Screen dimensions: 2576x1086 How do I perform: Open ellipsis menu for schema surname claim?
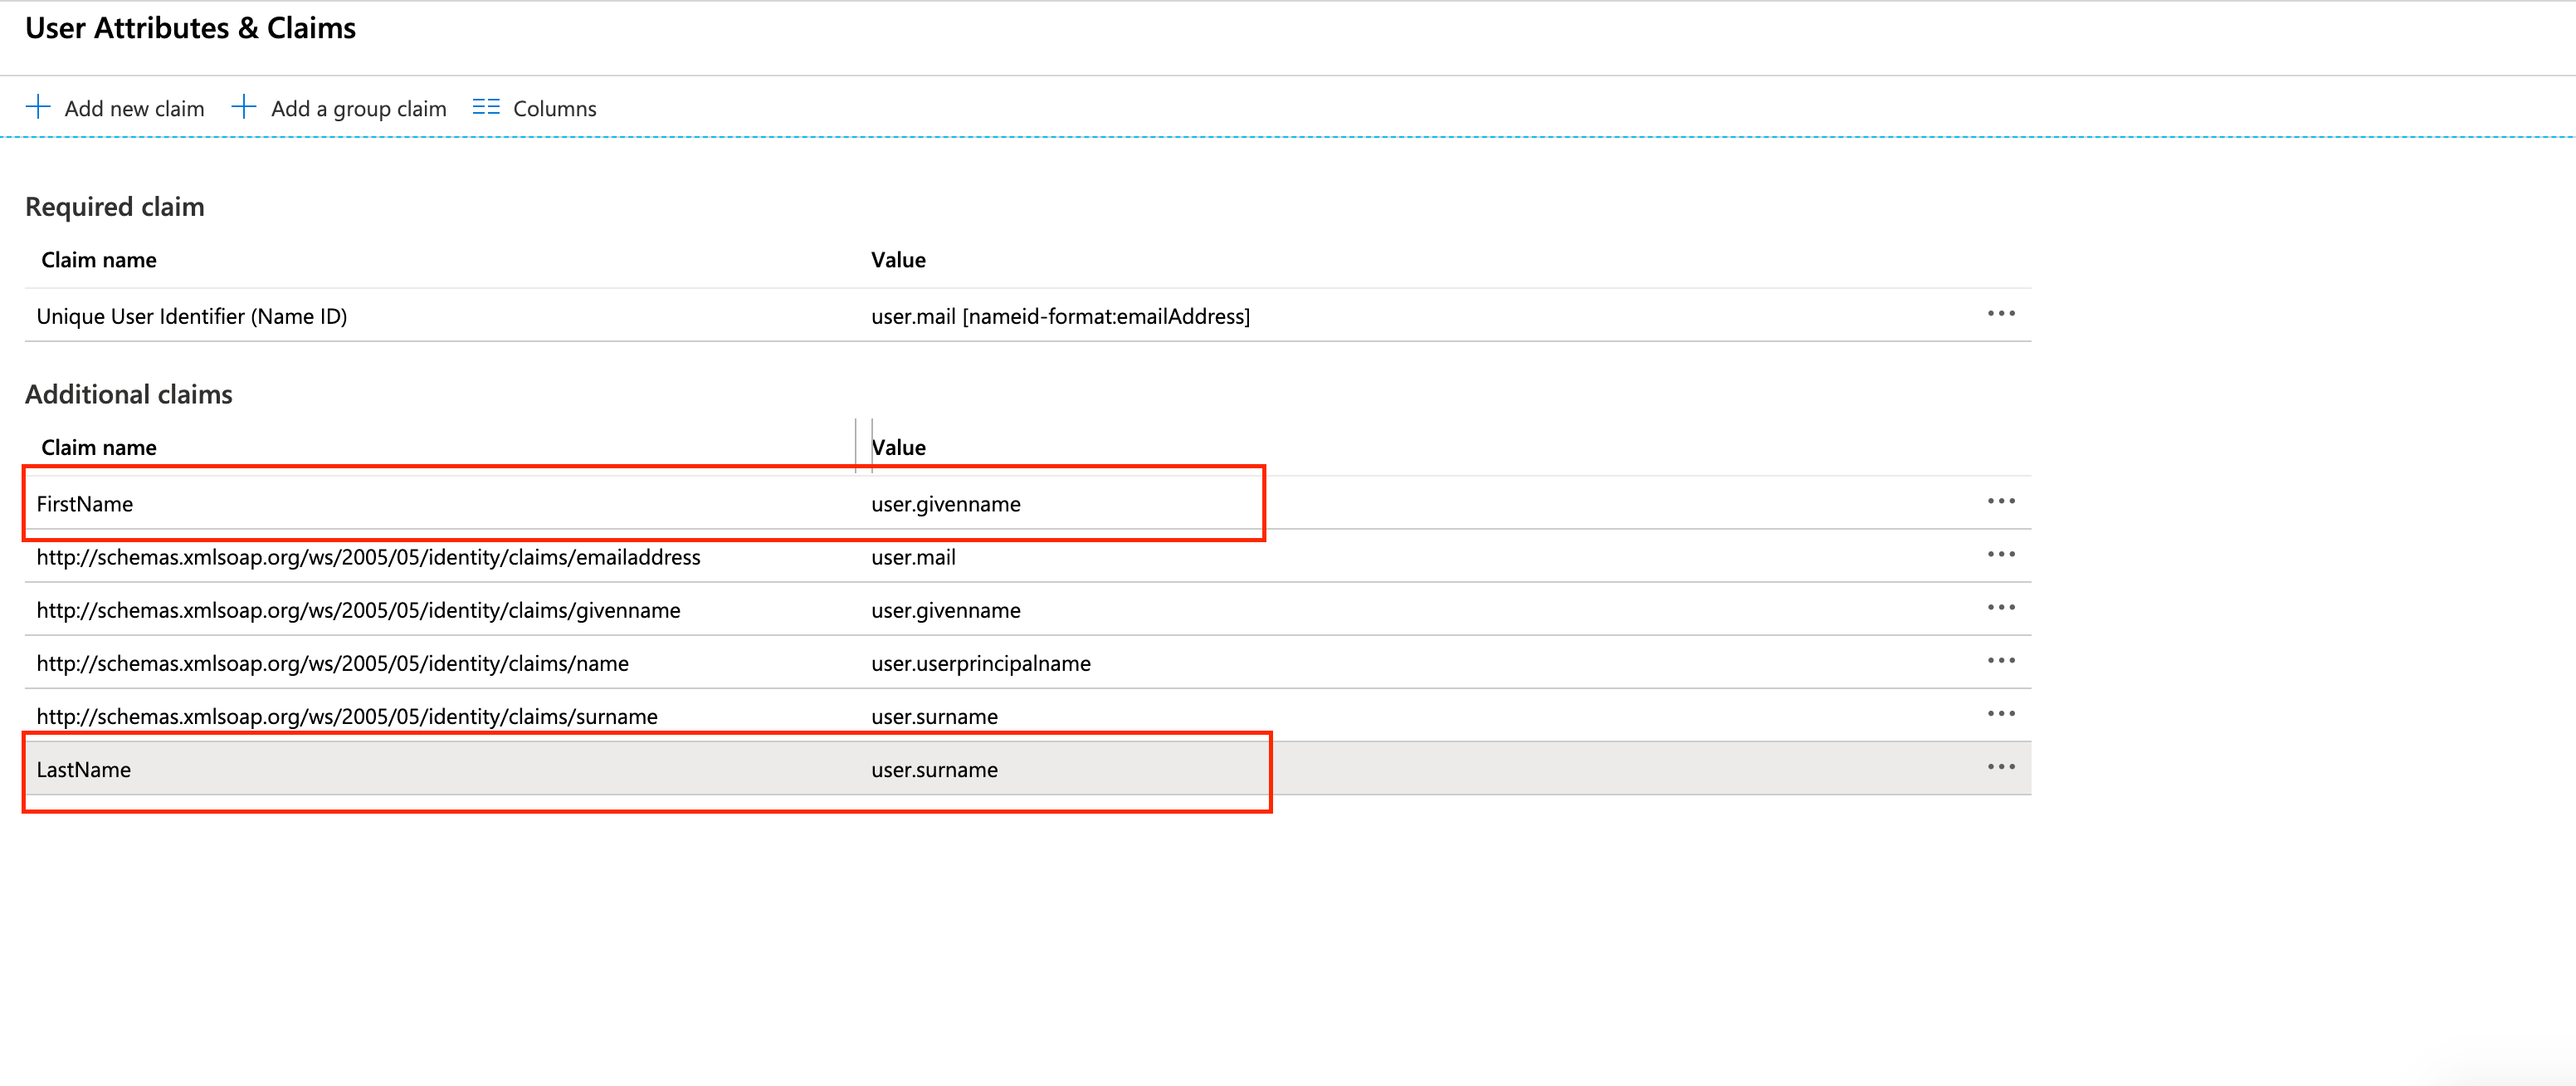(x=2000, y=713)
